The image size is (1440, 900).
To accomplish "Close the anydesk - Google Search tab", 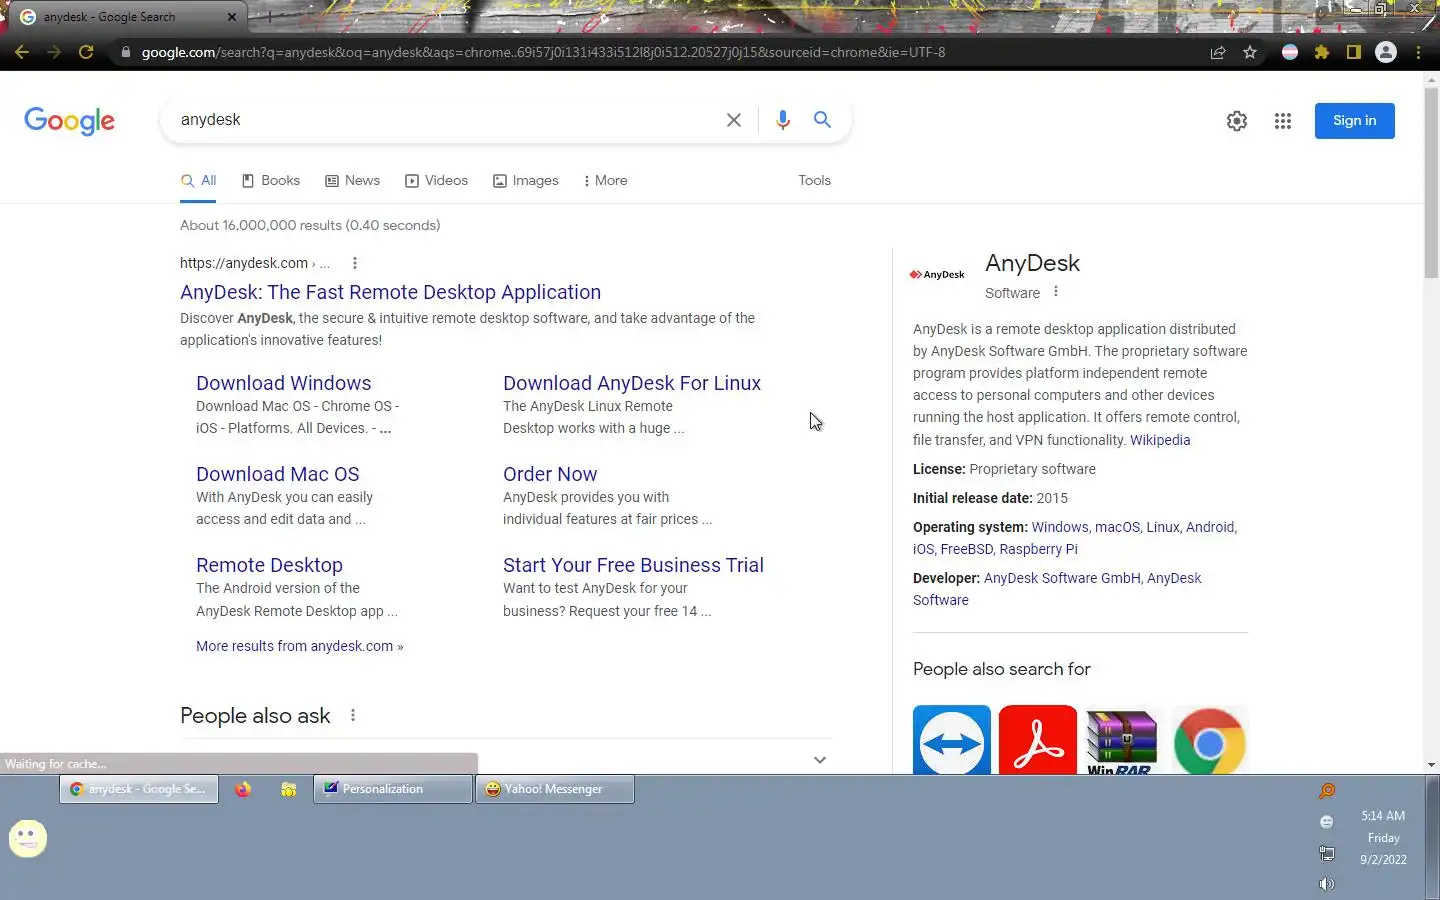I will pos(232,17).
